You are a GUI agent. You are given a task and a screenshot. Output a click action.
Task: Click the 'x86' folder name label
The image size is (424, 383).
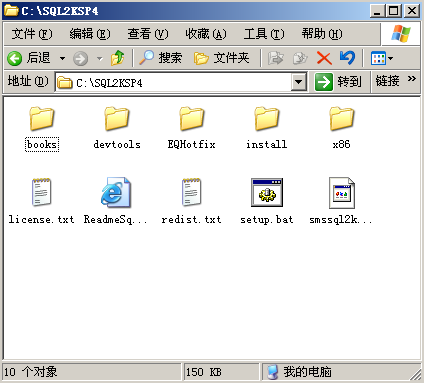tap(342, 144)
